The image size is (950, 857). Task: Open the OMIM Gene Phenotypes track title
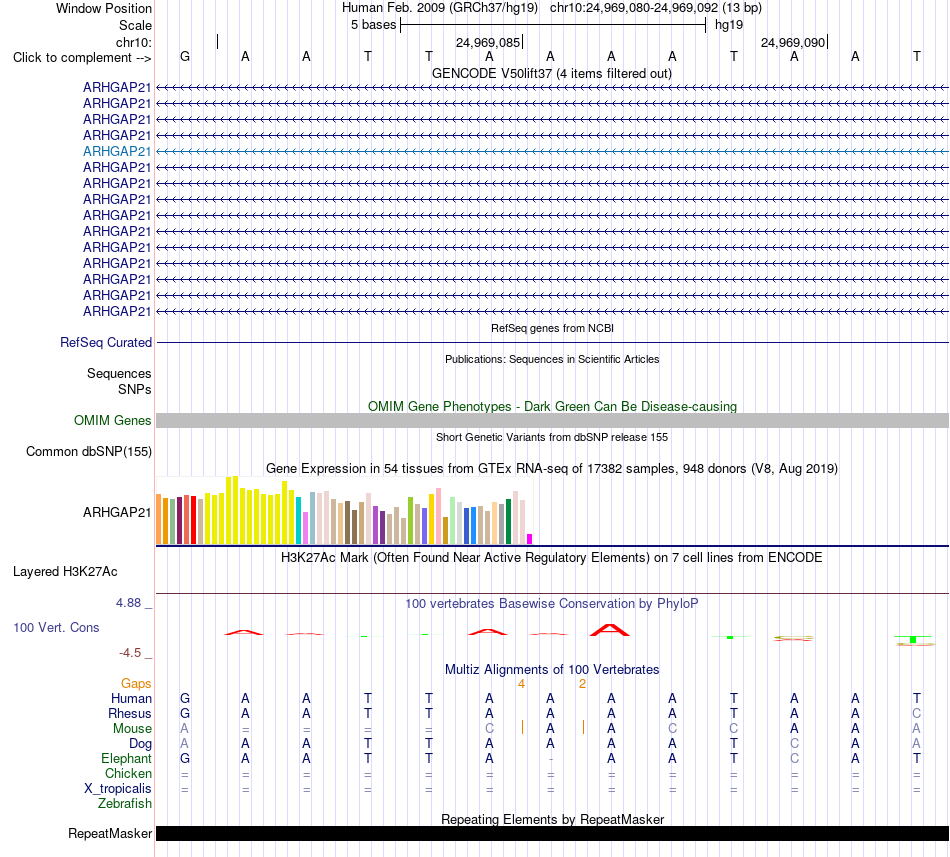pos(552,406)
